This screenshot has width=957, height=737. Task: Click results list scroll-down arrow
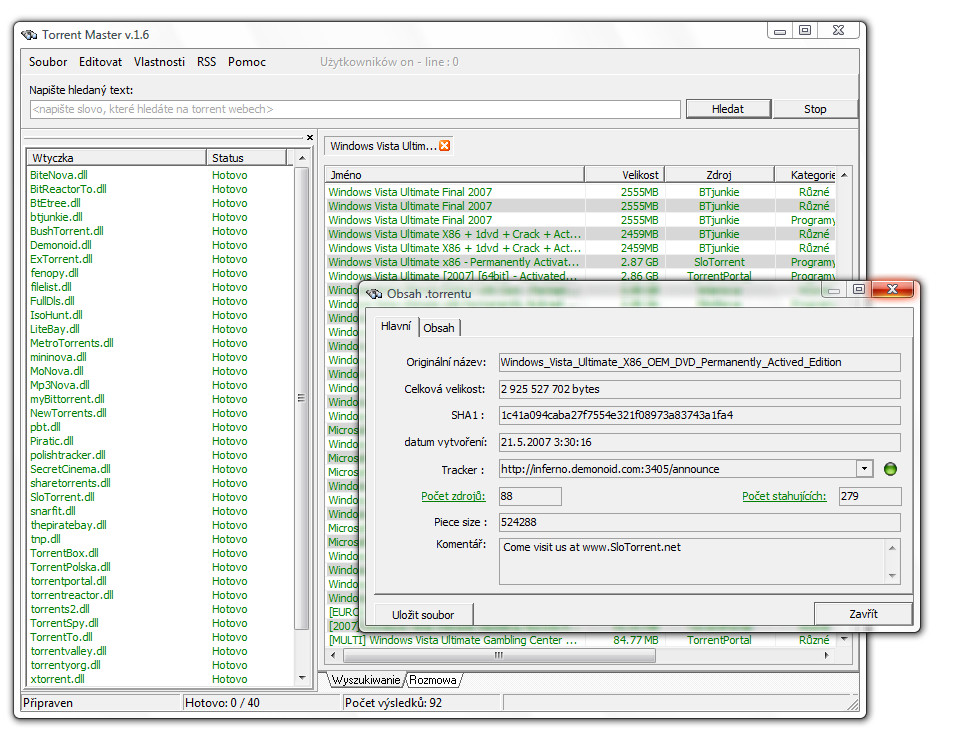[x=844, y=639]
